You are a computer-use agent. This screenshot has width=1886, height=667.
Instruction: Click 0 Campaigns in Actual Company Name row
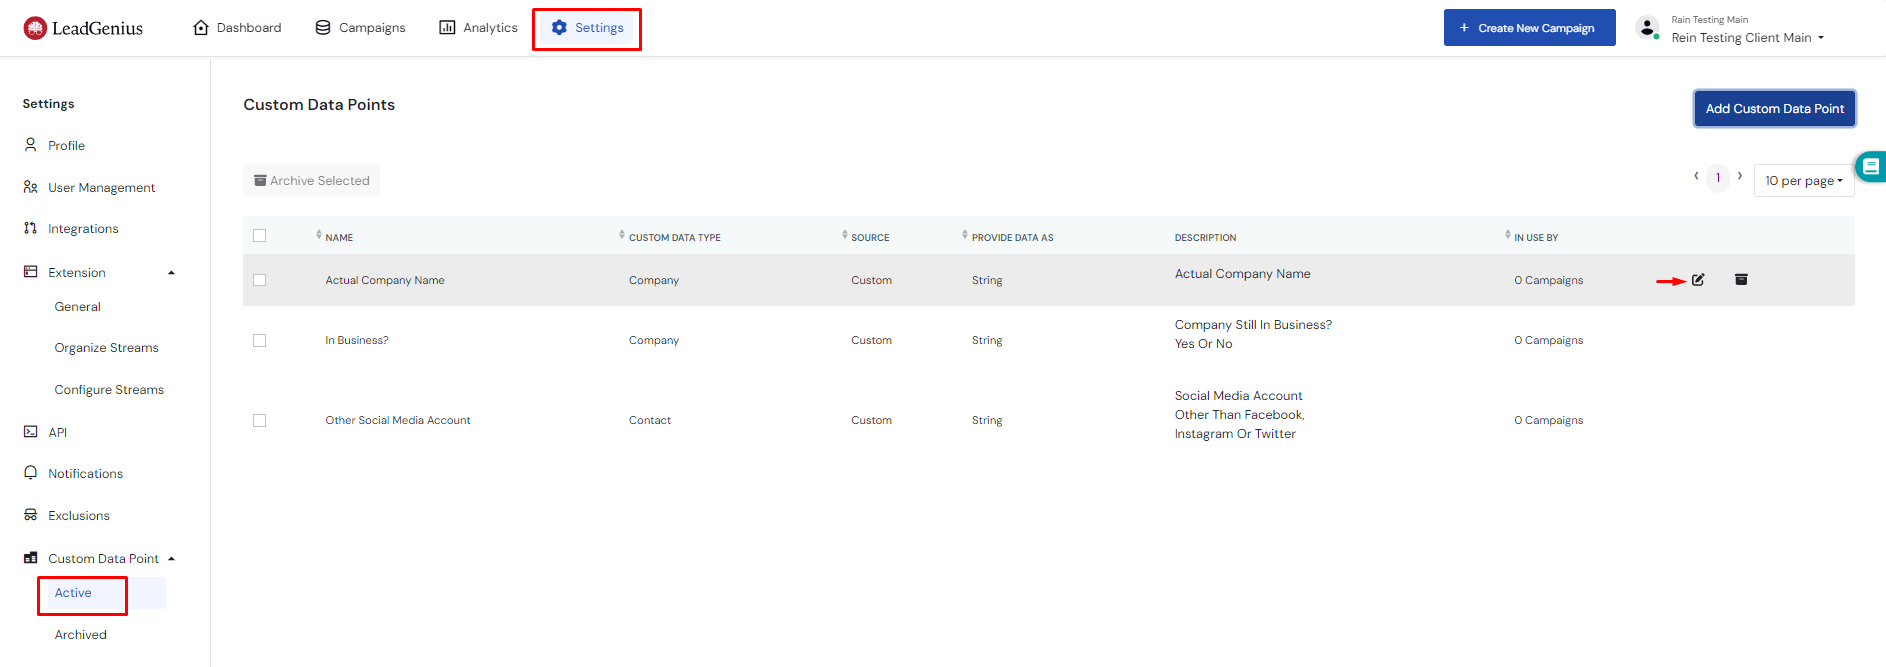(1549, 280)
